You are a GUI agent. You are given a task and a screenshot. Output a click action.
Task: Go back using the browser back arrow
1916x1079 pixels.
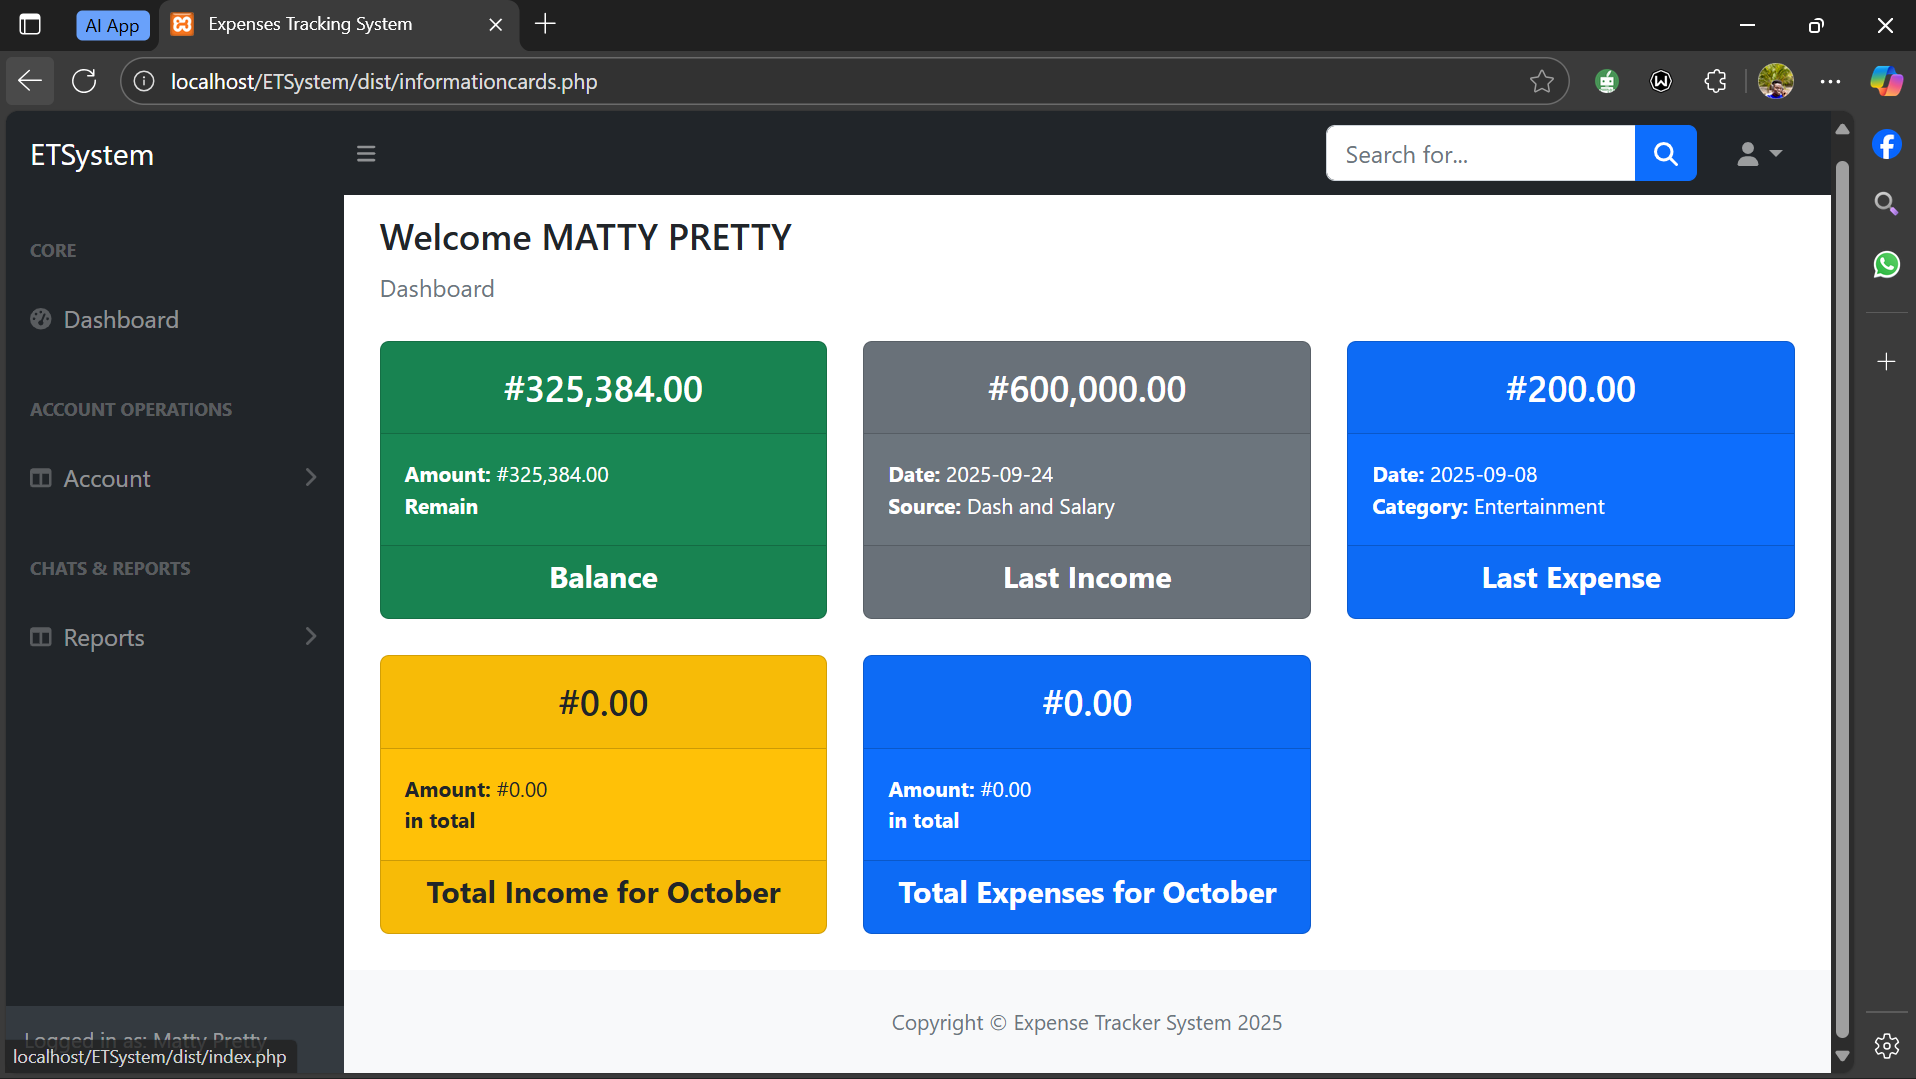pos(30,82)
